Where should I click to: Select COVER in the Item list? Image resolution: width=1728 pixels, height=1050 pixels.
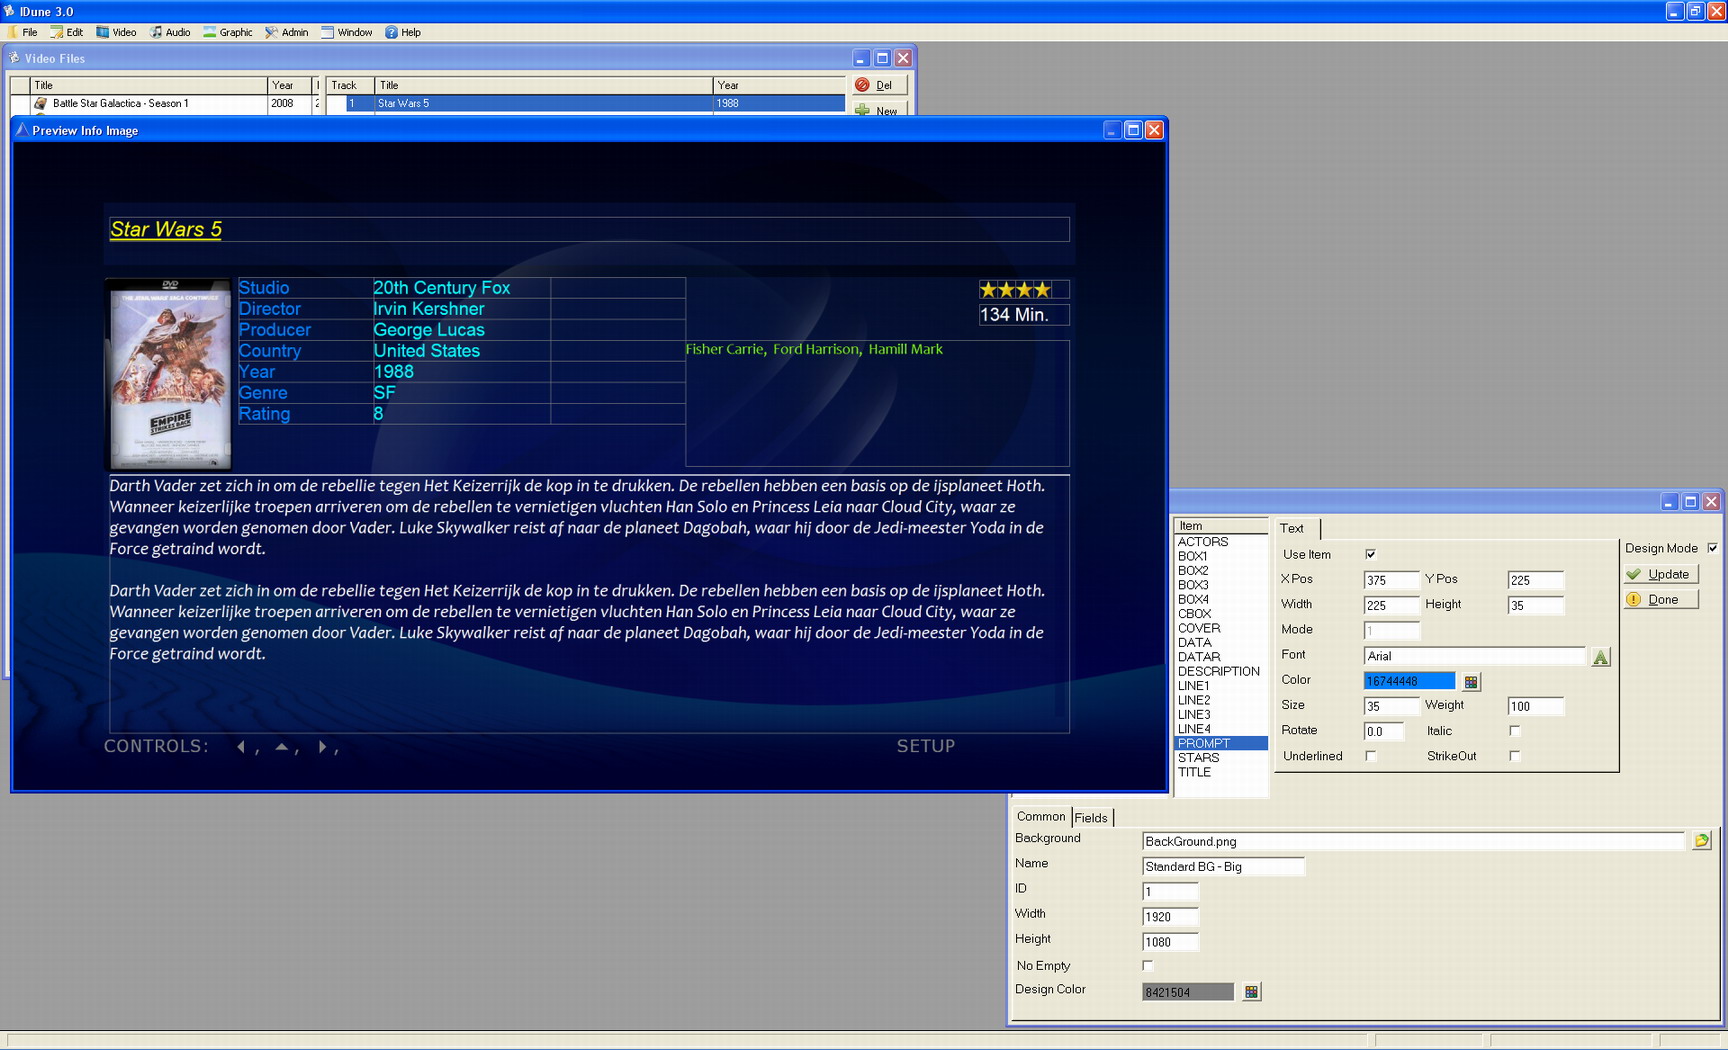click(1221, 628)
